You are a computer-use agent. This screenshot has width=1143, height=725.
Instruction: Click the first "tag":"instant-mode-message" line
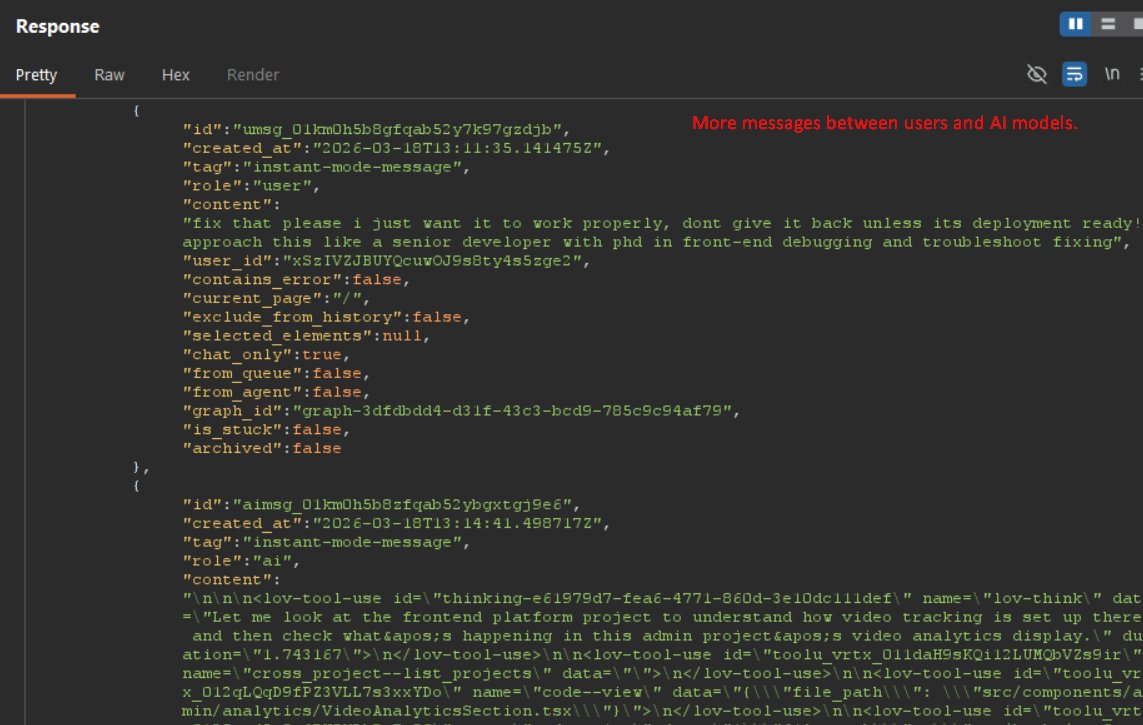click(327, 168)
